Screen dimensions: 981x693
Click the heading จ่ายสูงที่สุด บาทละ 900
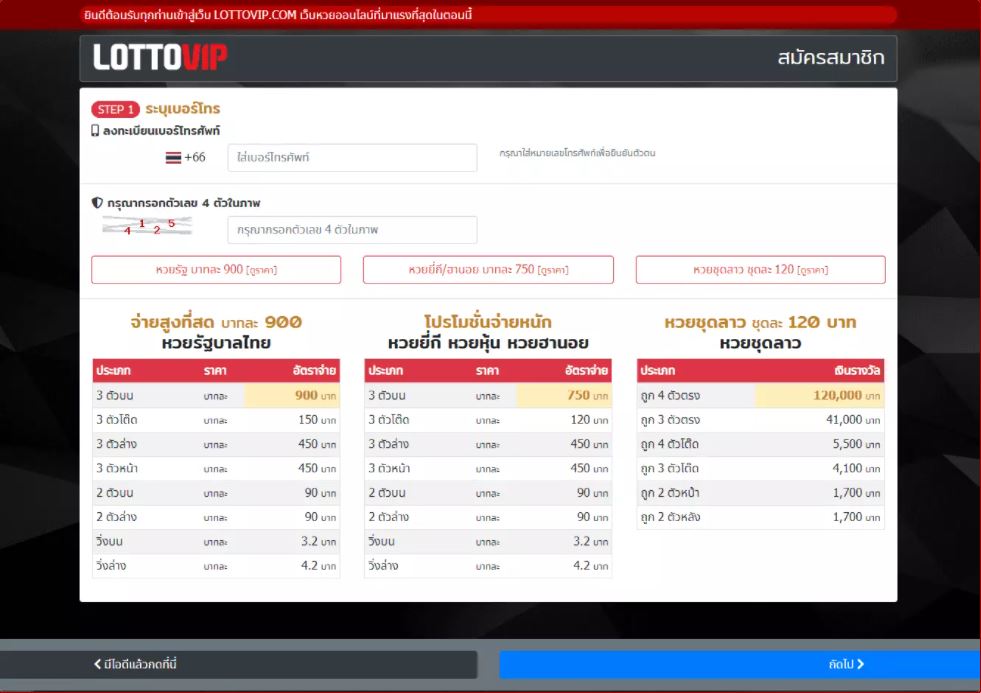click(216, 322)
